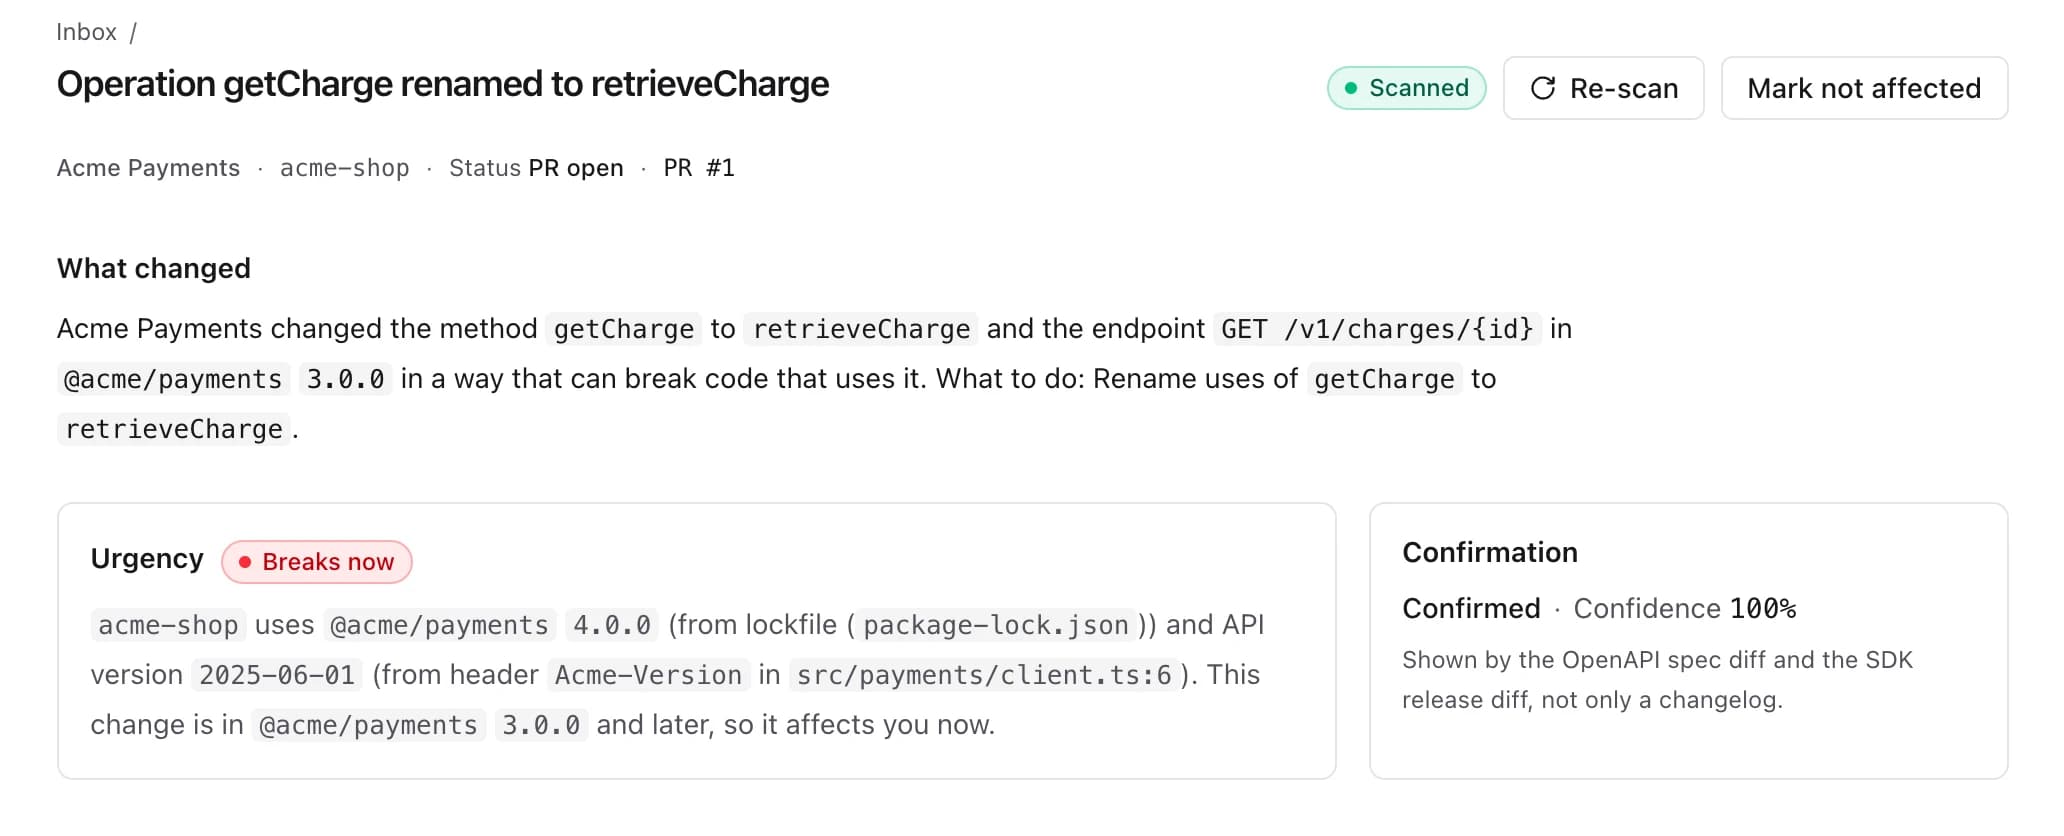Click the 3.0.0 version in the Urgency card

coord(541,725)
